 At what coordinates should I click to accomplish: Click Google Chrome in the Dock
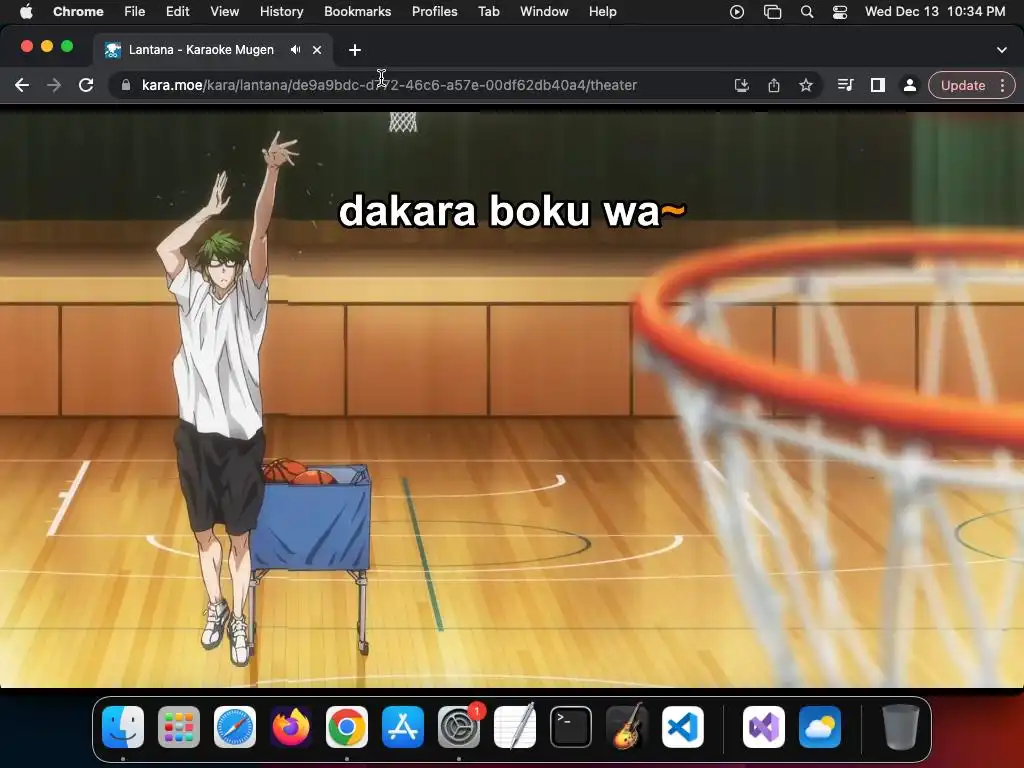pyautogui.click(x=347, y=727)
